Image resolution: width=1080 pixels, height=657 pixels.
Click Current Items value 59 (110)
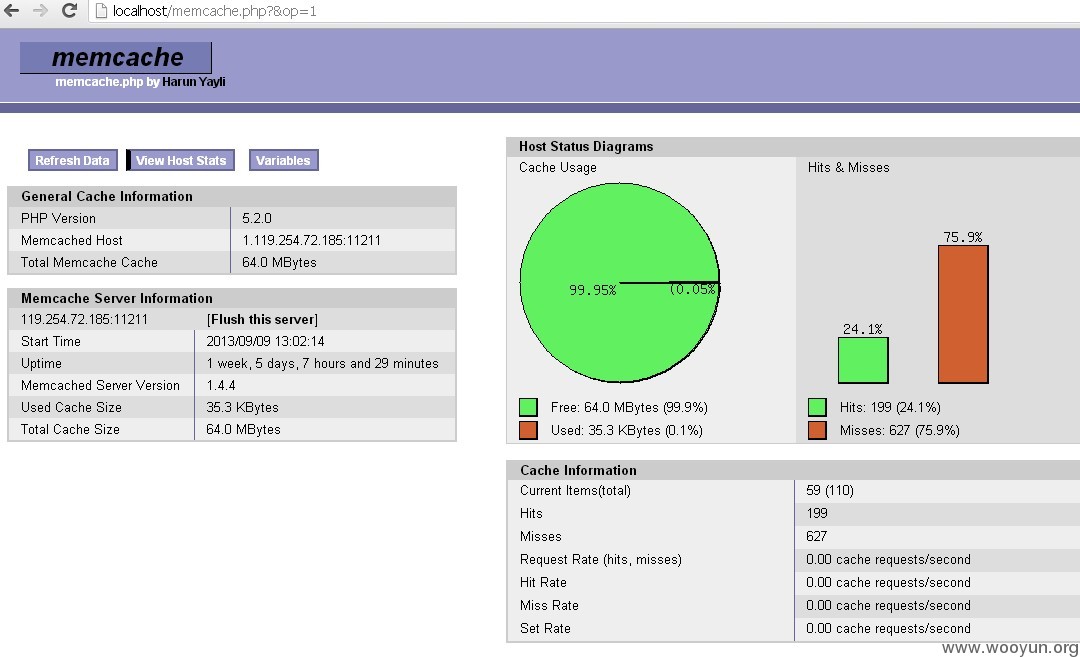[829, 490]
